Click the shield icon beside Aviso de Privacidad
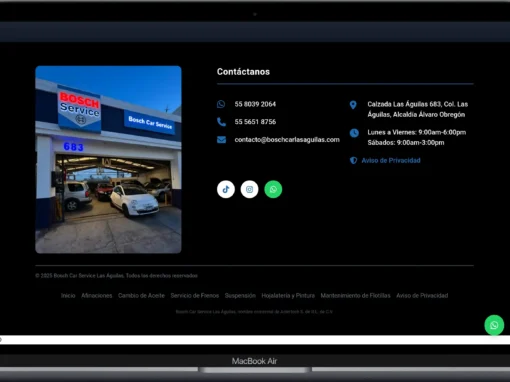 coord(353,160)
